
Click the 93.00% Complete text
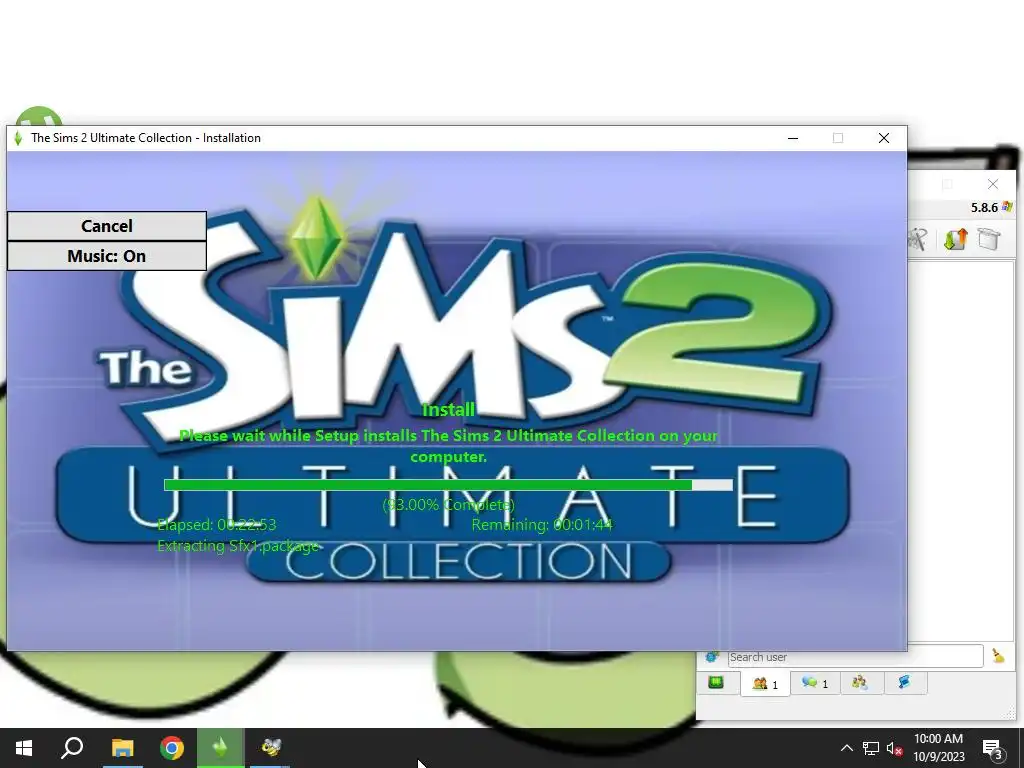(x=449, y=505)
